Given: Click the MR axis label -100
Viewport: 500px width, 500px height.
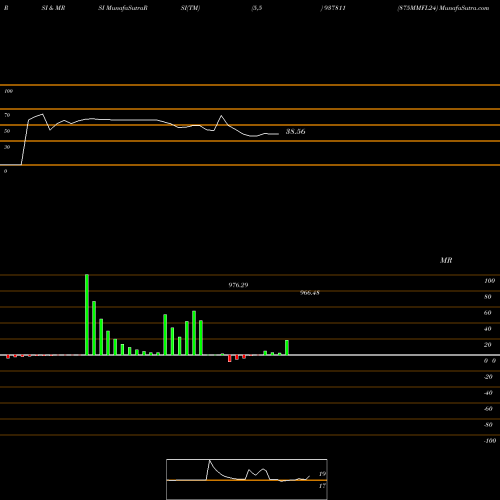Looking at the screenshot, I should tap(490, 441).
